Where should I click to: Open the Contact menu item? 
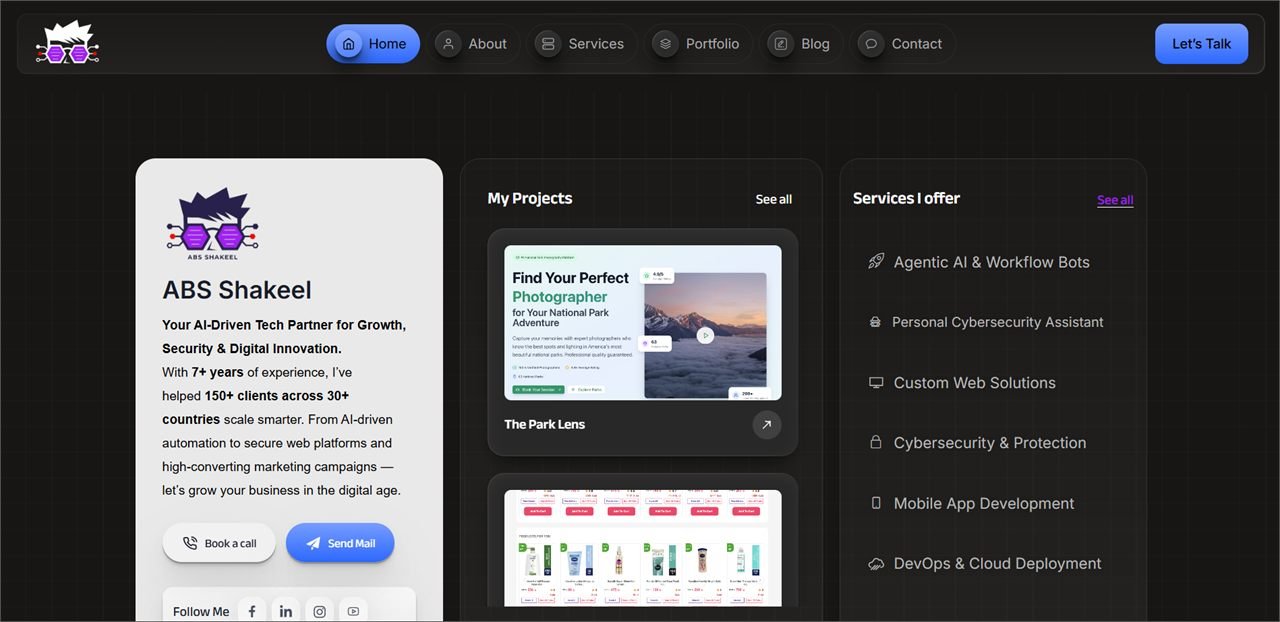tap(903, 44)
